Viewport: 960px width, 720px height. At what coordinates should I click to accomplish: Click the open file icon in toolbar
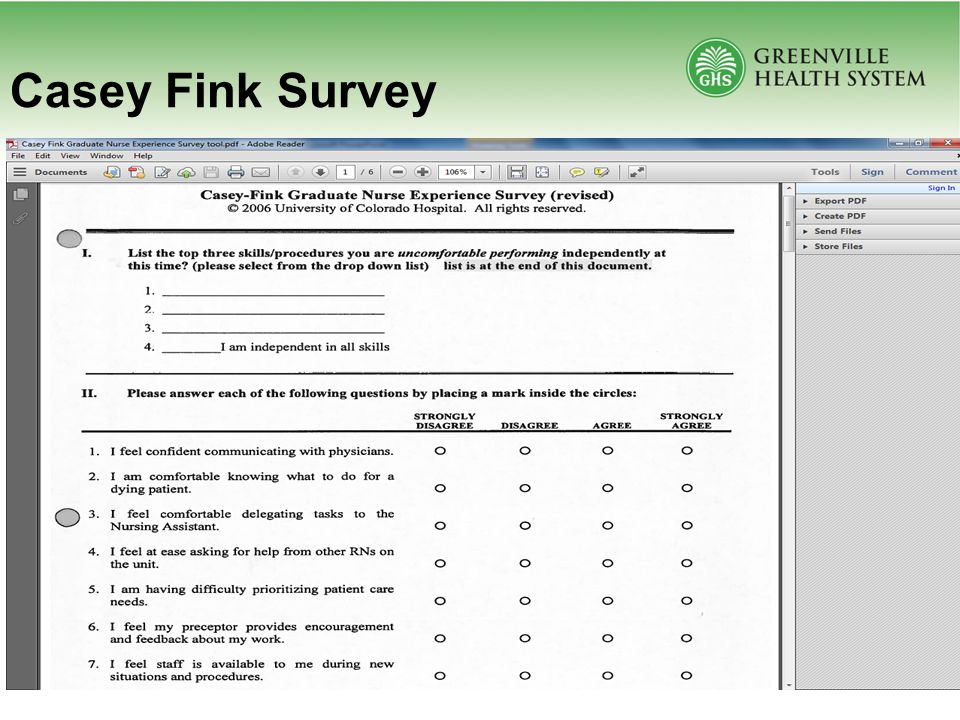pos(111,172)
